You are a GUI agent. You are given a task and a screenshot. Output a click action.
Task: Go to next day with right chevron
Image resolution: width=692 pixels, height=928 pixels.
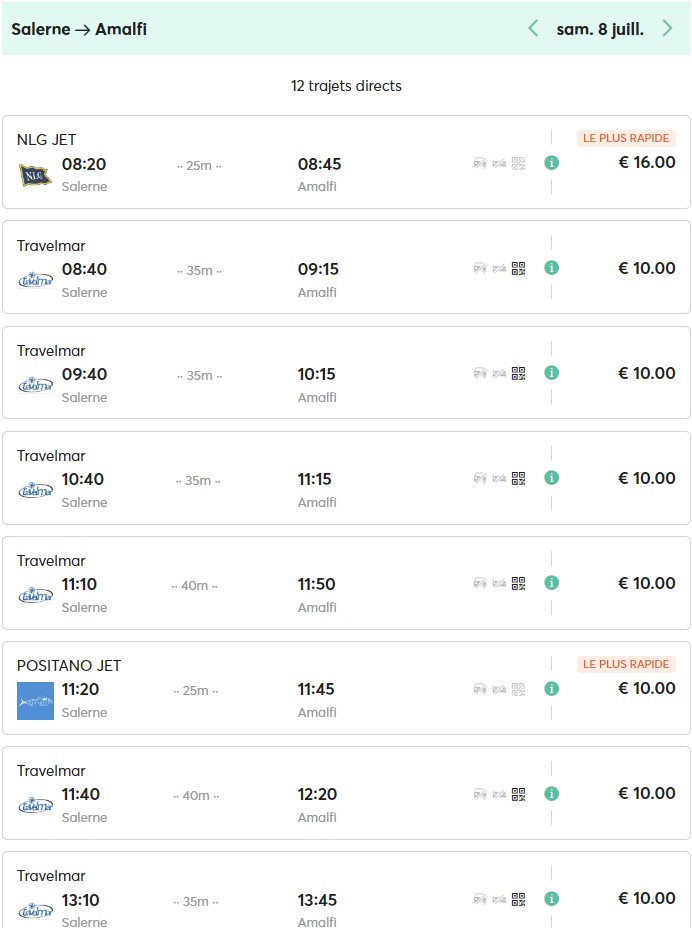pos(667,28)
